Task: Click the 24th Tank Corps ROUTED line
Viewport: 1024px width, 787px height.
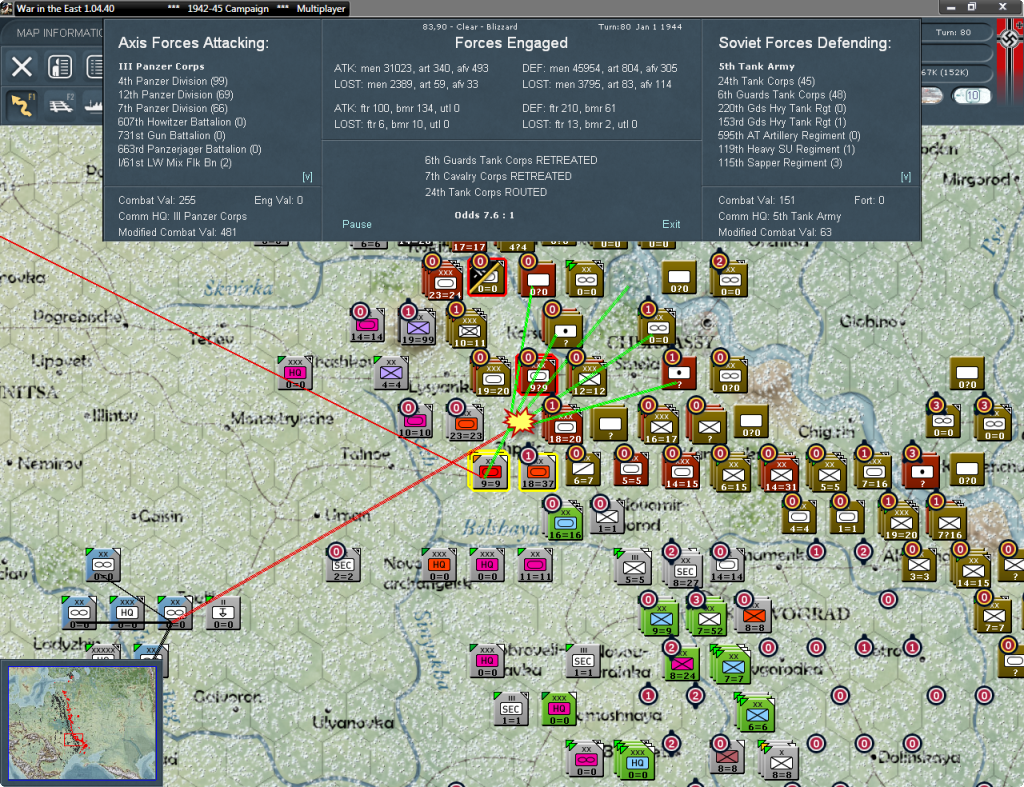Action: tap(486, 192)
